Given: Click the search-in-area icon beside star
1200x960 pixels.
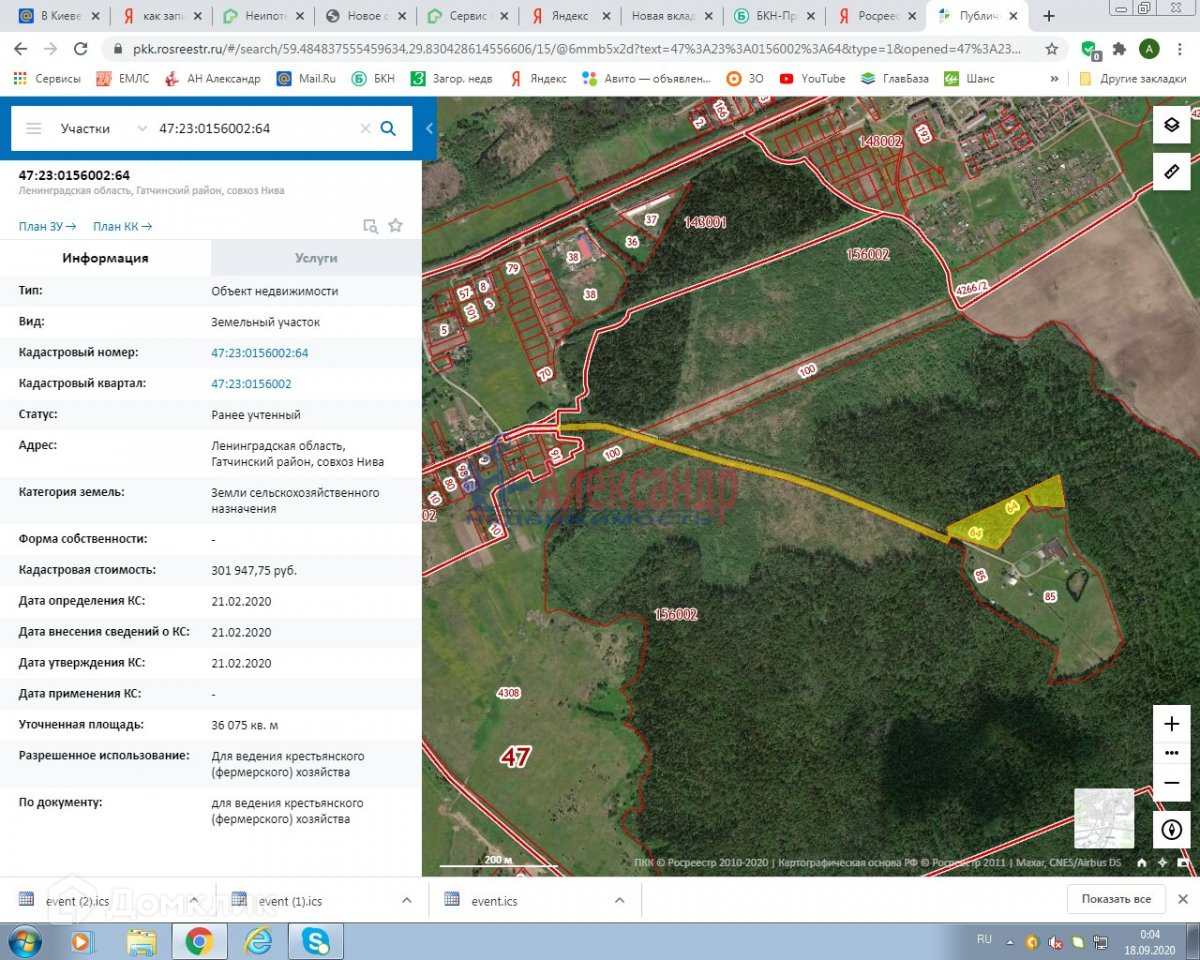Looking at the screenshot, I should click(x=371, y=226).
